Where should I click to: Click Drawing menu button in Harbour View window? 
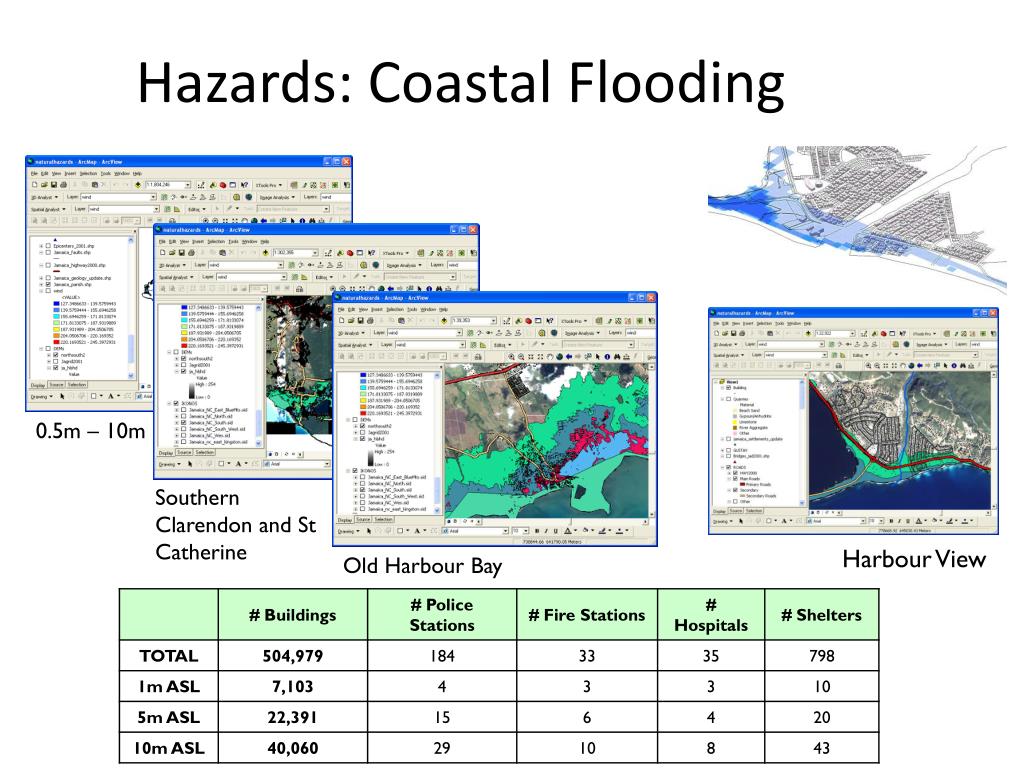click(x=722, y=521)
